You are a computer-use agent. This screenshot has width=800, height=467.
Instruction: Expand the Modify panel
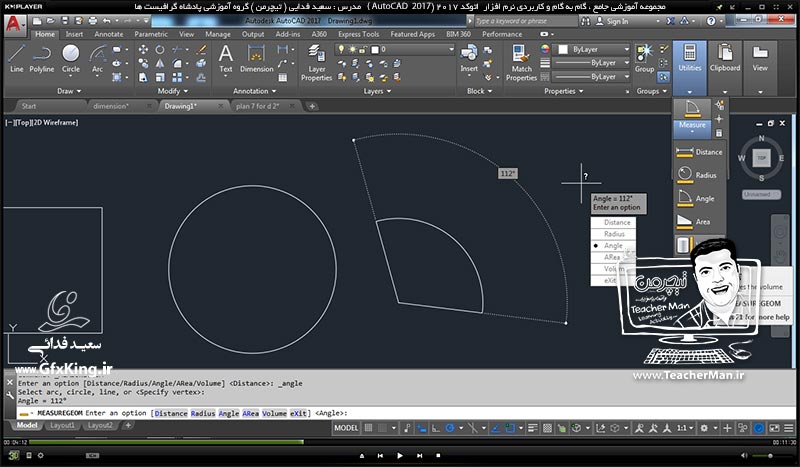172,91
